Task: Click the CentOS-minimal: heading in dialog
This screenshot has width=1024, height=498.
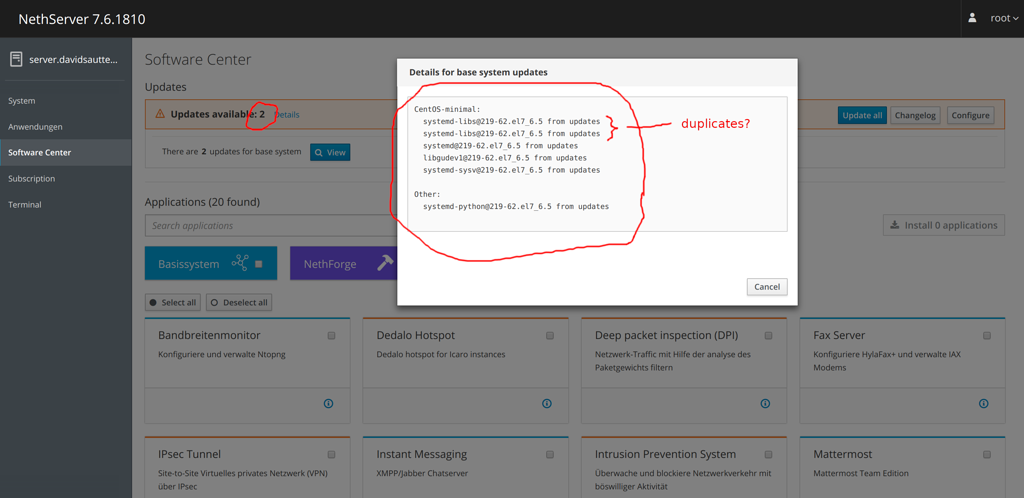Action: (447, 109)
